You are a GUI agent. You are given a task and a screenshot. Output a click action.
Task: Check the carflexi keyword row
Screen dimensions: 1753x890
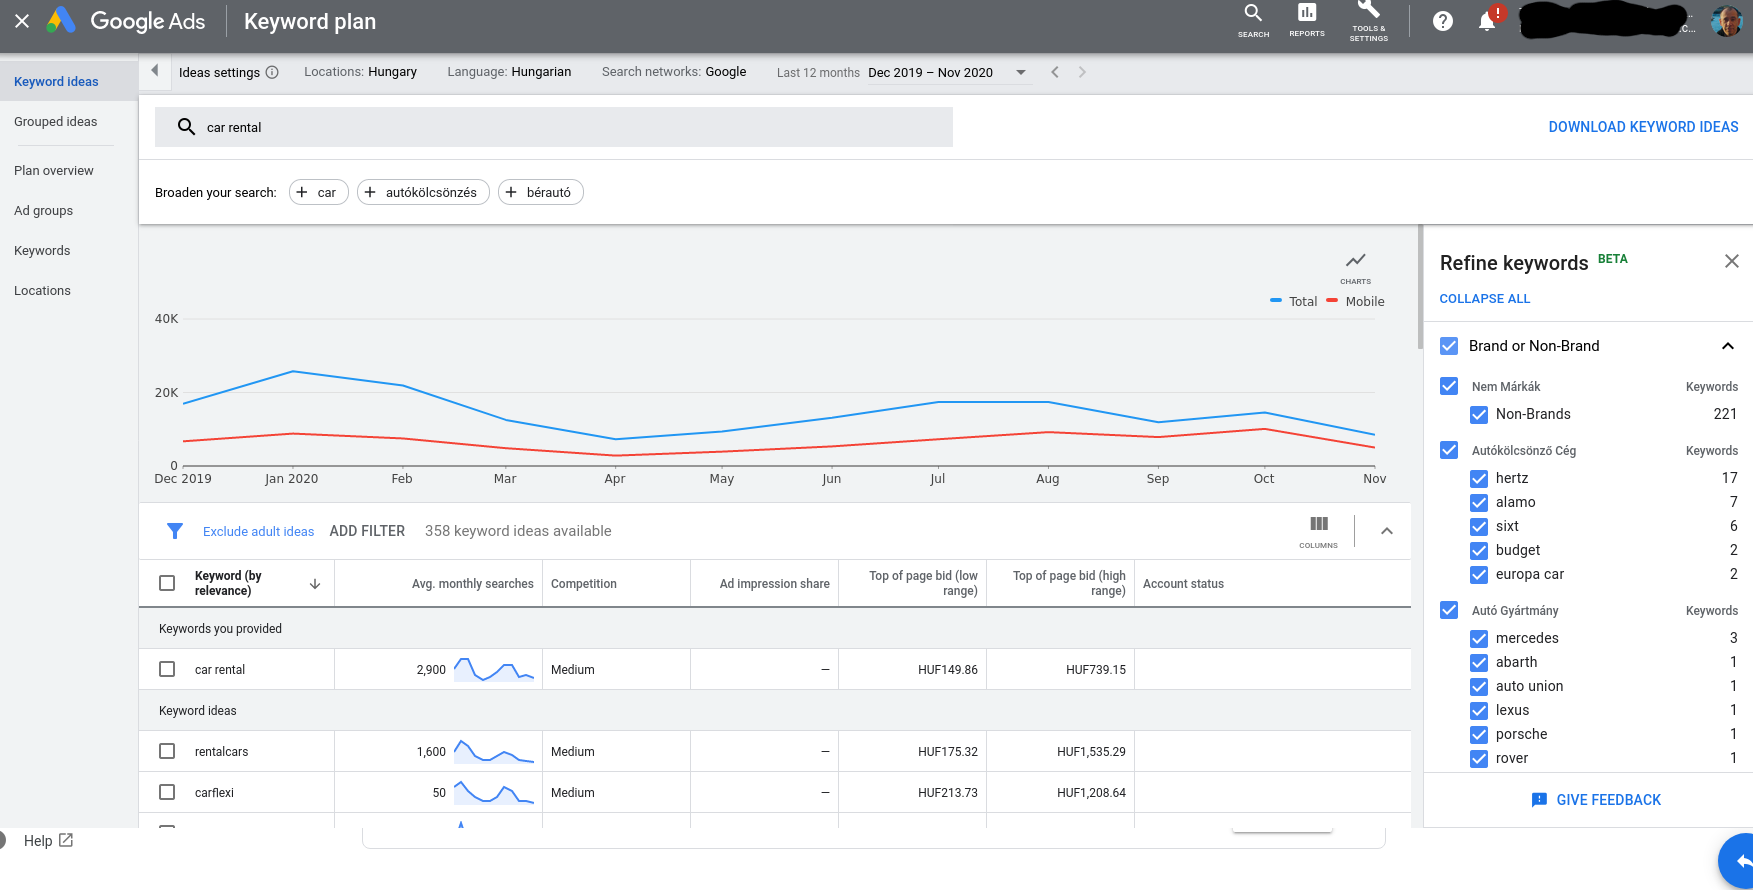(167, 792)
